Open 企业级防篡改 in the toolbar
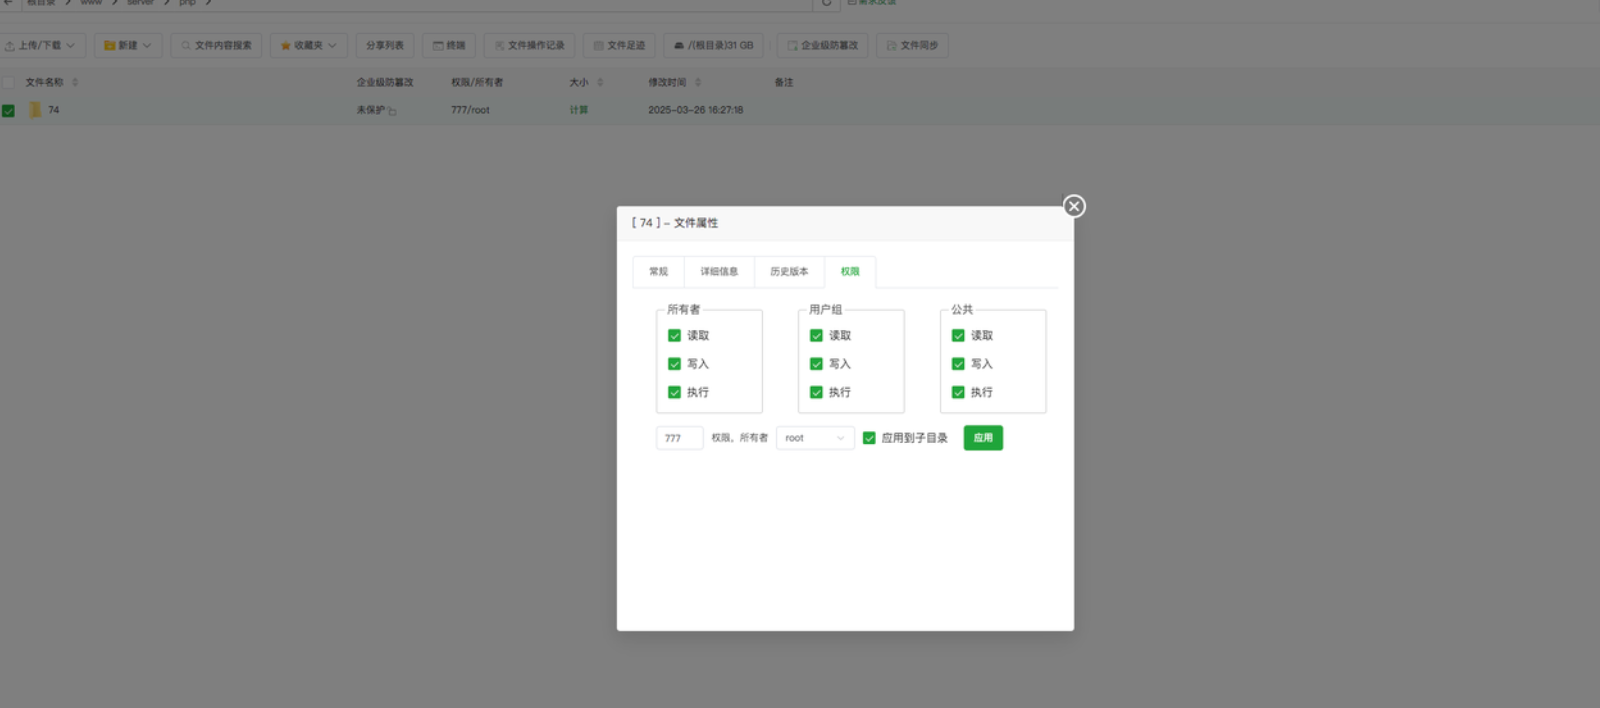Viewport: 1600px width, 708px height. tap(792, 45)
